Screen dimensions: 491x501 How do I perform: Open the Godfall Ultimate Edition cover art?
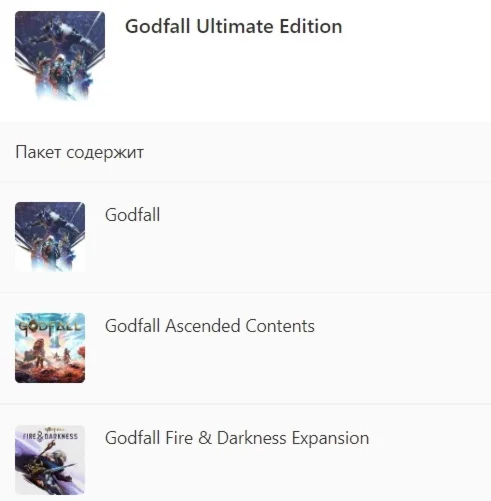click(60, 56)
